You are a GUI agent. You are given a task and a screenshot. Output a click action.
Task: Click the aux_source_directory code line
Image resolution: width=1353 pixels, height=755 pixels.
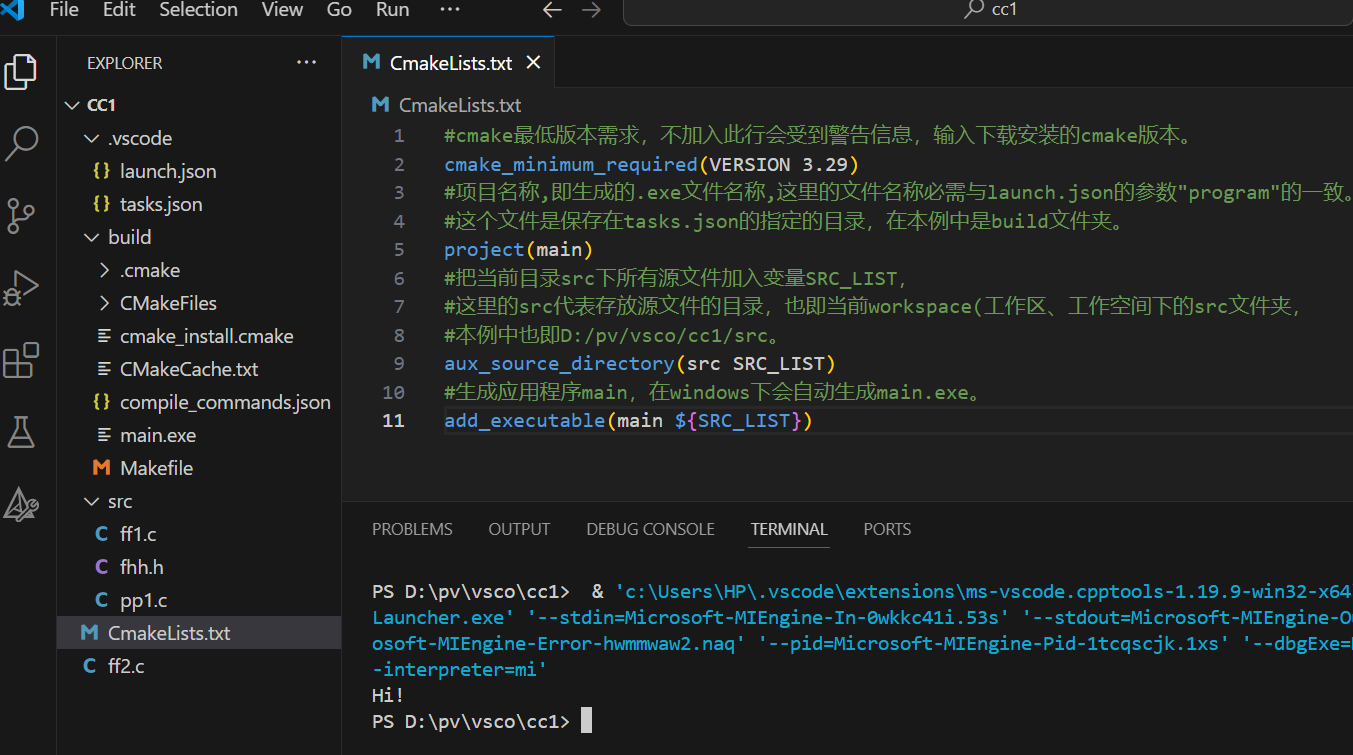pyautogui.click(x=640, y=364)
